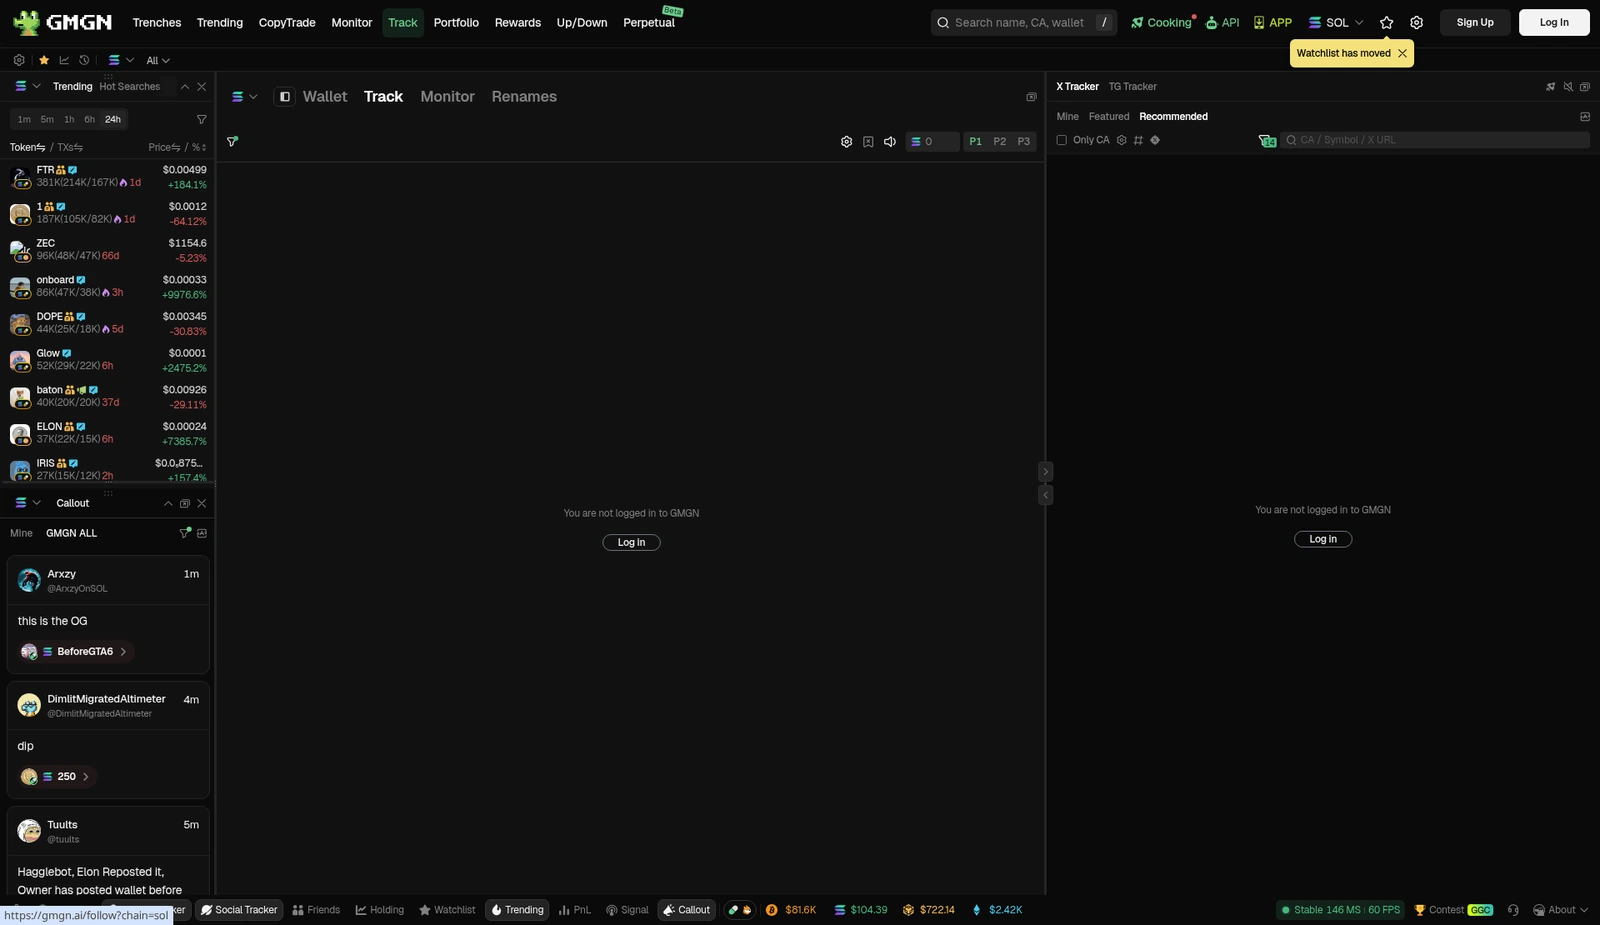The height and width of the screenshot is (925, 1600).
Task: Enable the Only CA checkbox
Action: click(x=1062, y=140)
